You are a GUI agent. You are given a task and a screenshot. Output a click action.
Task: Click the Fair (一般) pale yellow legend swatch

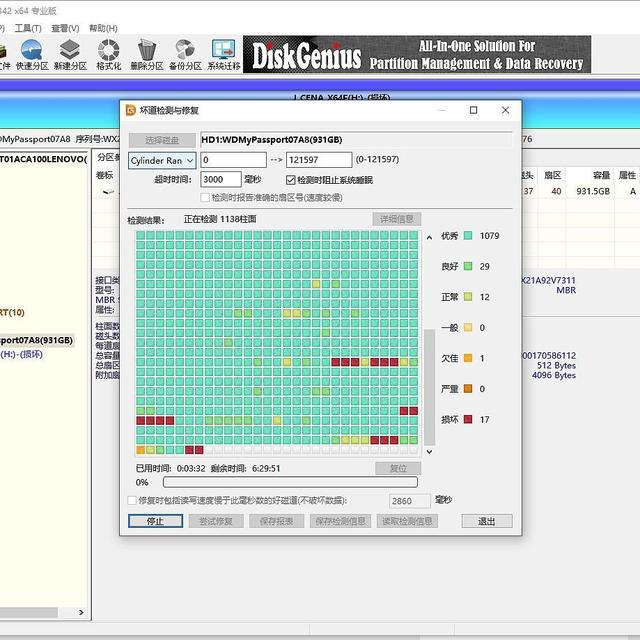(468, 327)
